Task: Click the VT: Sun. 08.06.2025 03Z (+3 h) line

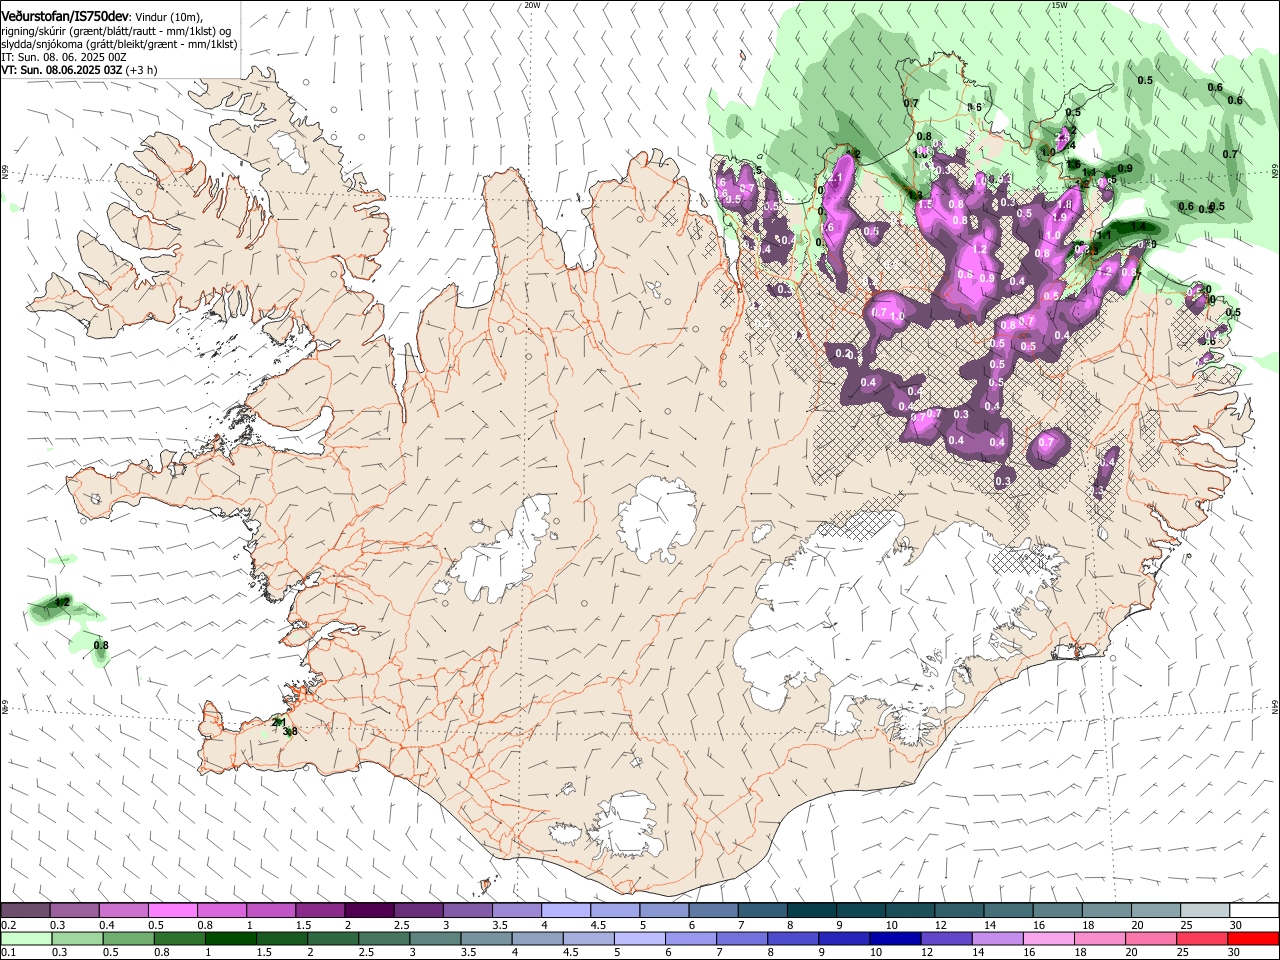Action: coord(79,71)
